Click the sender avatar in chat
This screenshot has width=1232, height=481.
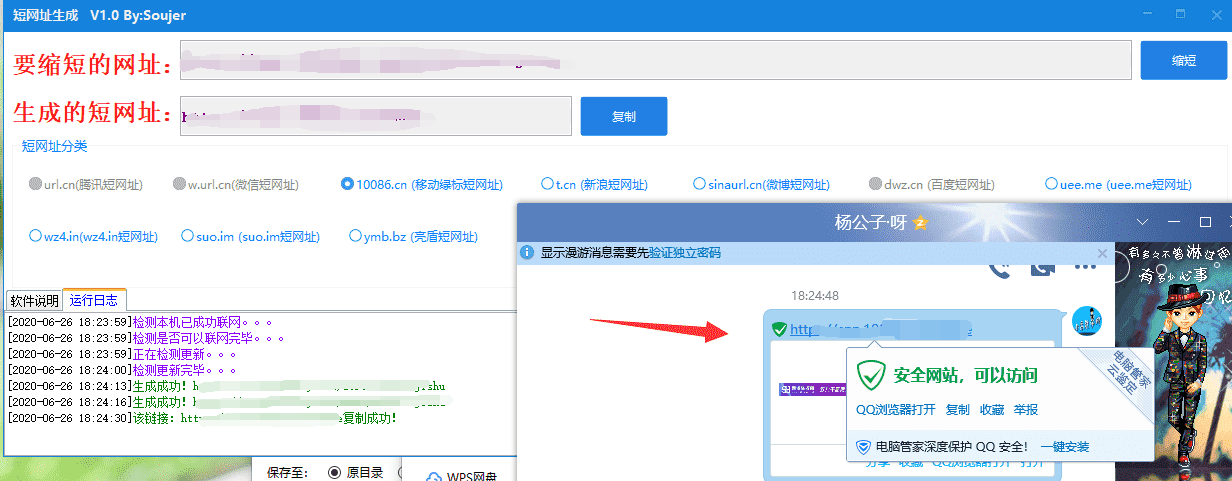tap(1087, 323)
